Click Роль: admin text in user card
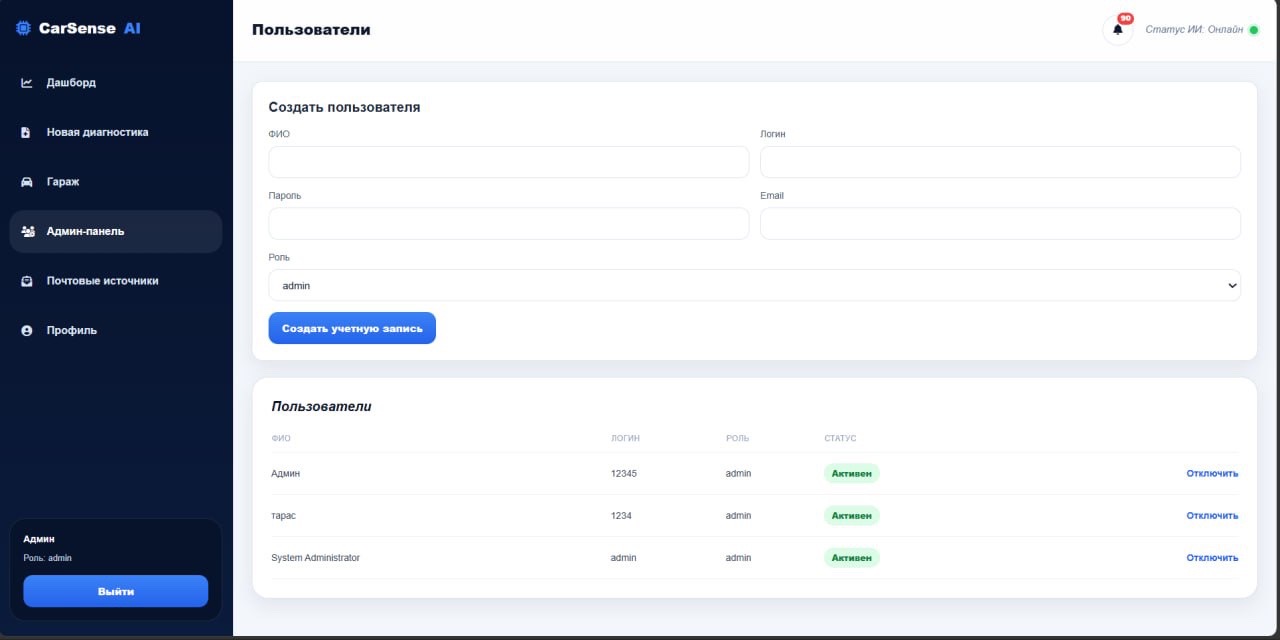 click(47, 558)
